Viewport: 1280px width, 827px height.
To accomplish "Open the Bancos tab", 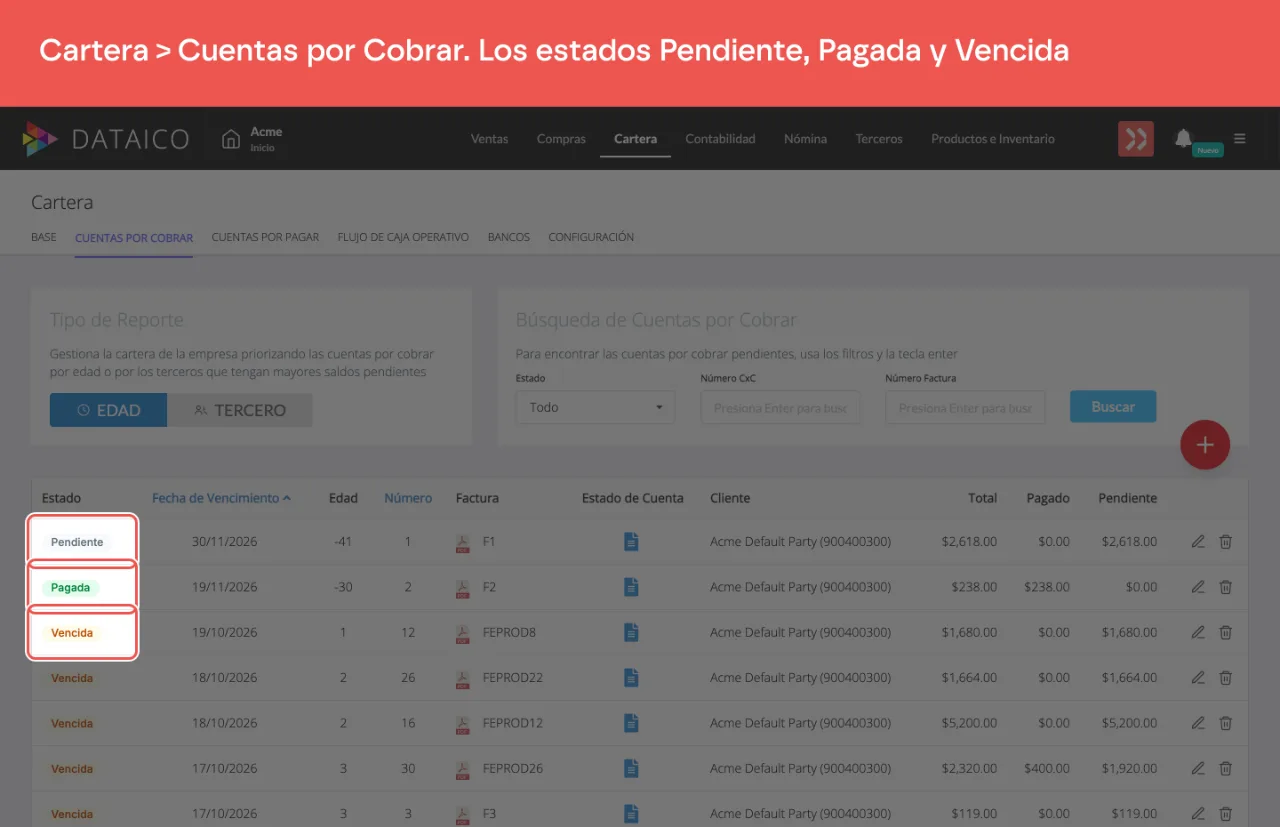I will click(x=509, y=238).
